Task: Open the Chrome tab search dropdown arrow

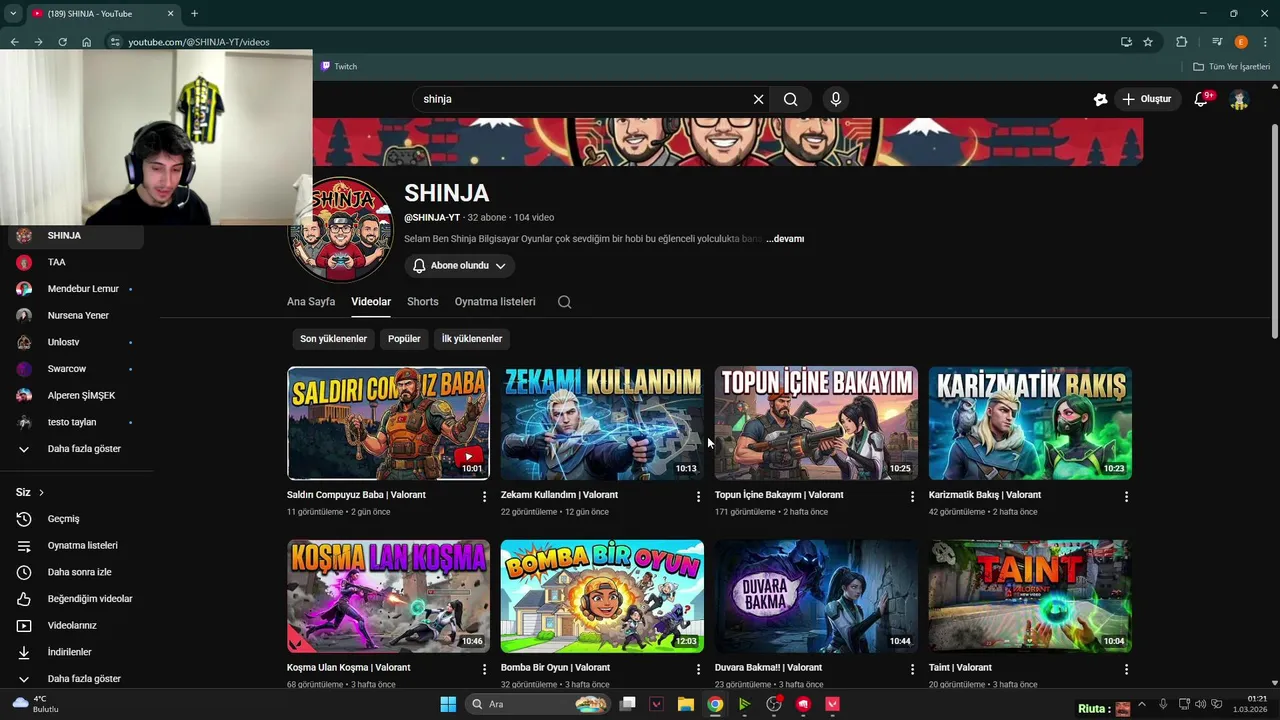Action: click(13, 13)
